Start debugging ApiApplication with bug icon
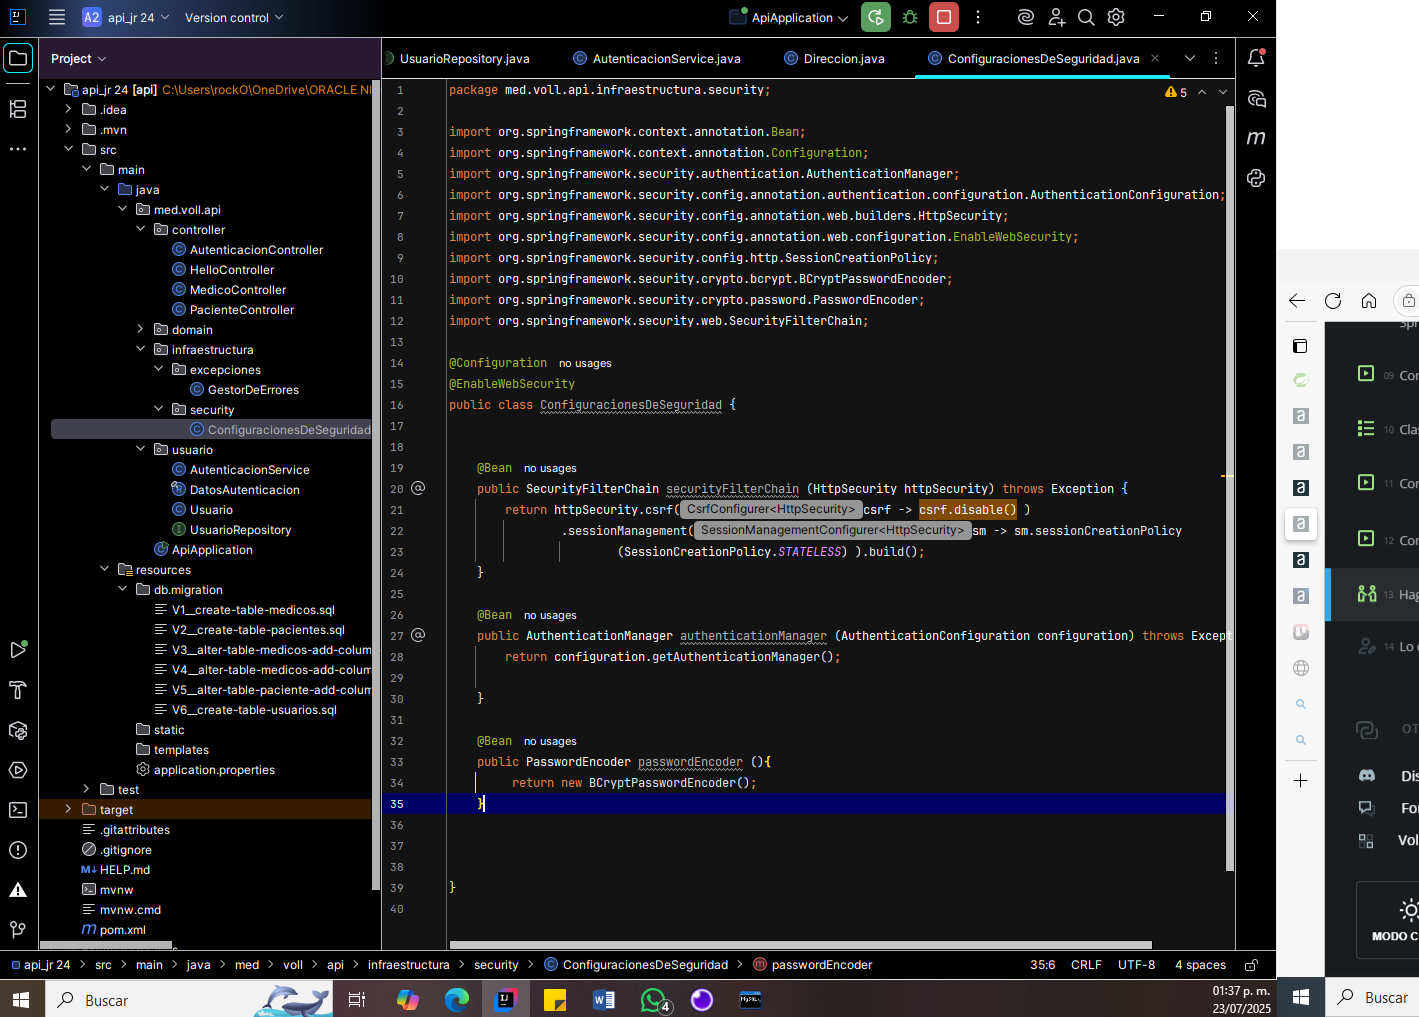This screenshot has height=1017, width=1419. pos(910,17)
